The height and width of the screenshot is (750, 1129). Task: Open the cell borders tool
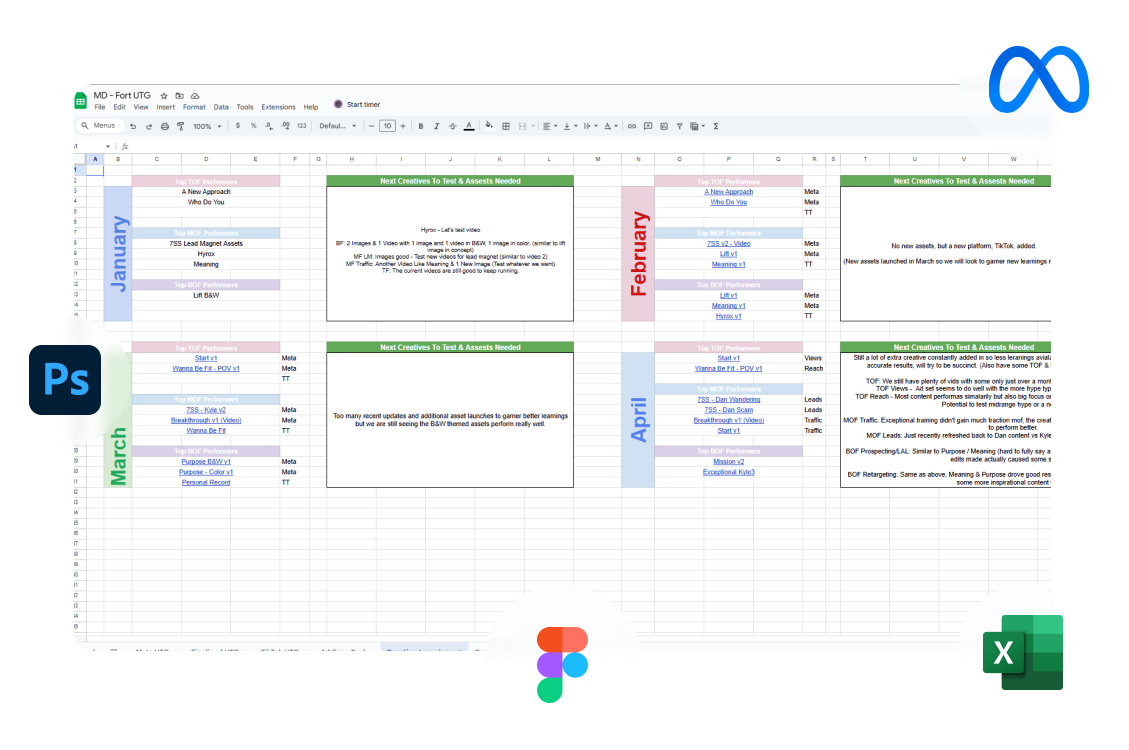point(506,126)
